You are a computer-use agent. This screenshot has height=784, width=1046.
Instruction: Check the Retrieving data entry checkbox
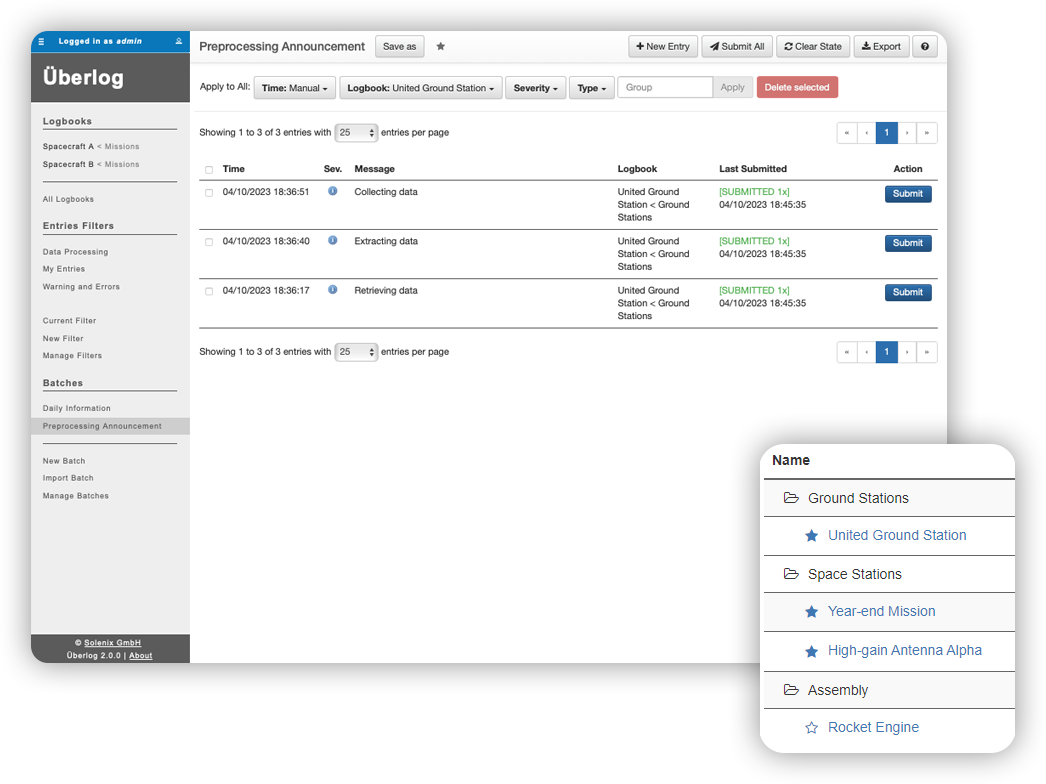pyautogui.click(x=209, y=292)
